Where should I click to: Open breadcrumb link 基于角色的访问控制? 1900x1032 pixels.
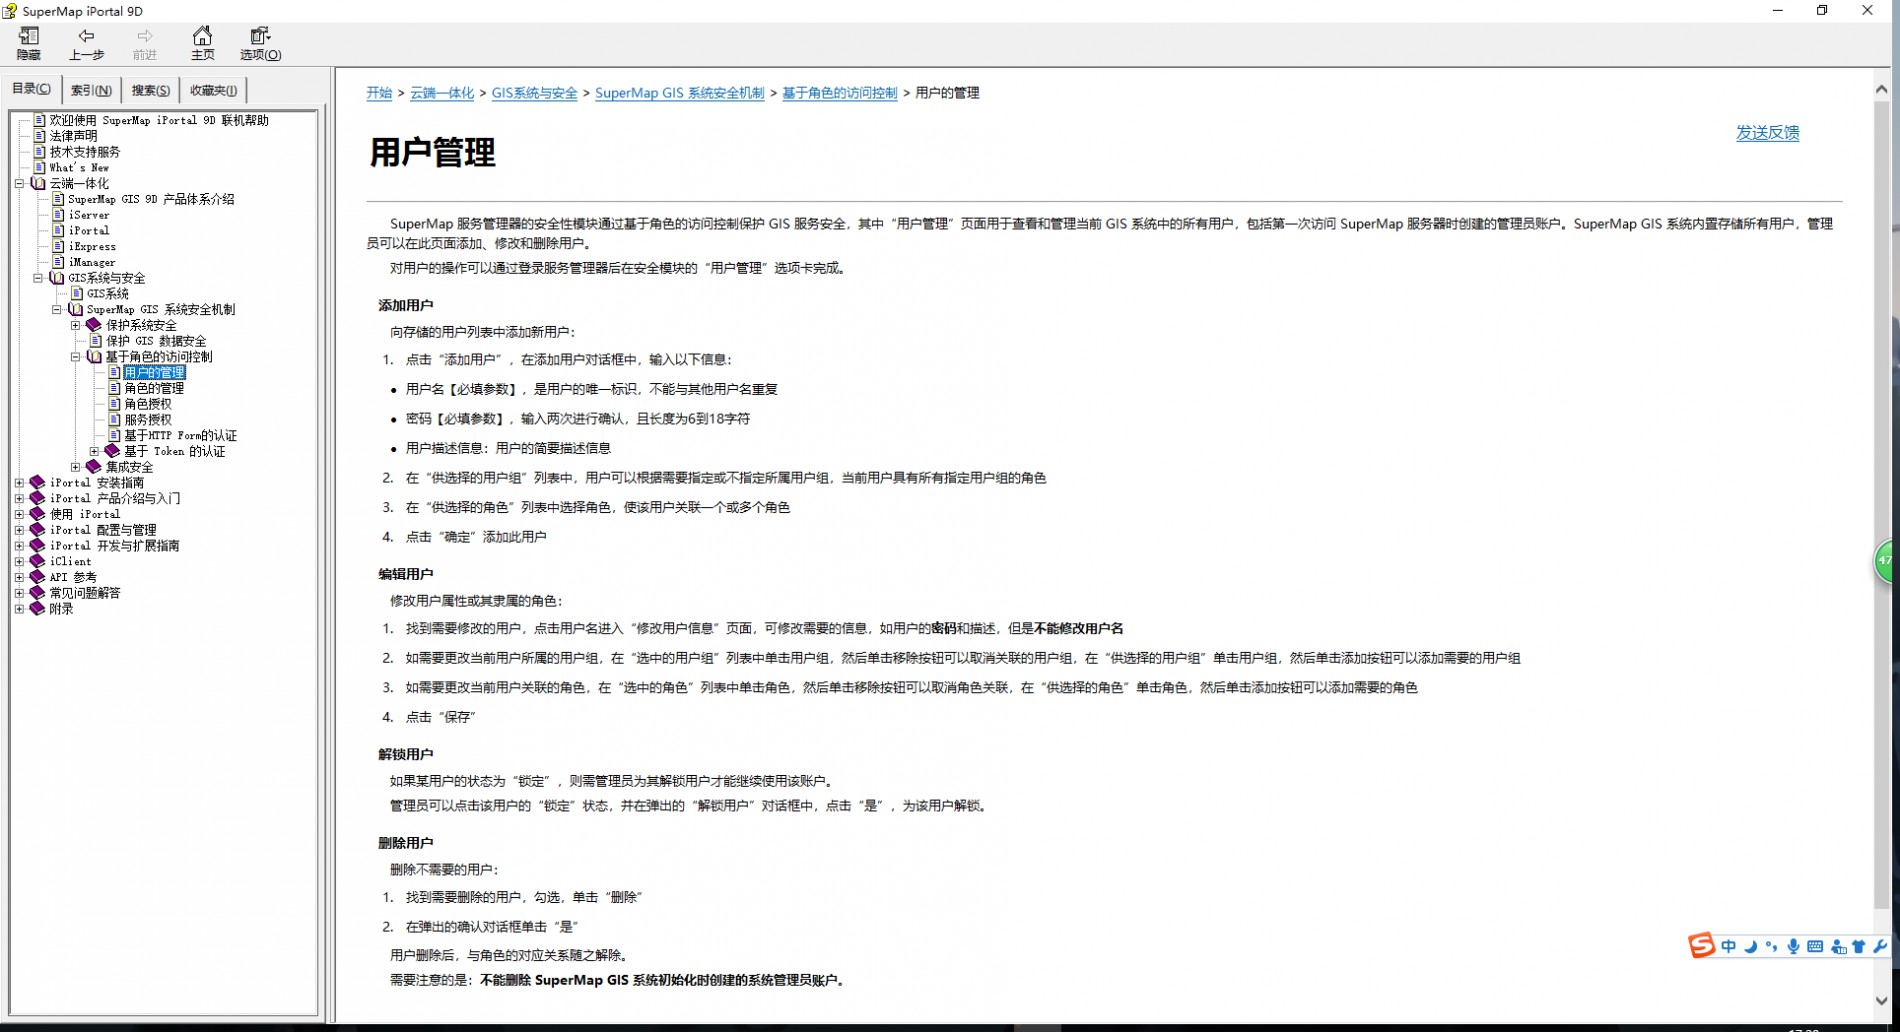coord(839,93)
